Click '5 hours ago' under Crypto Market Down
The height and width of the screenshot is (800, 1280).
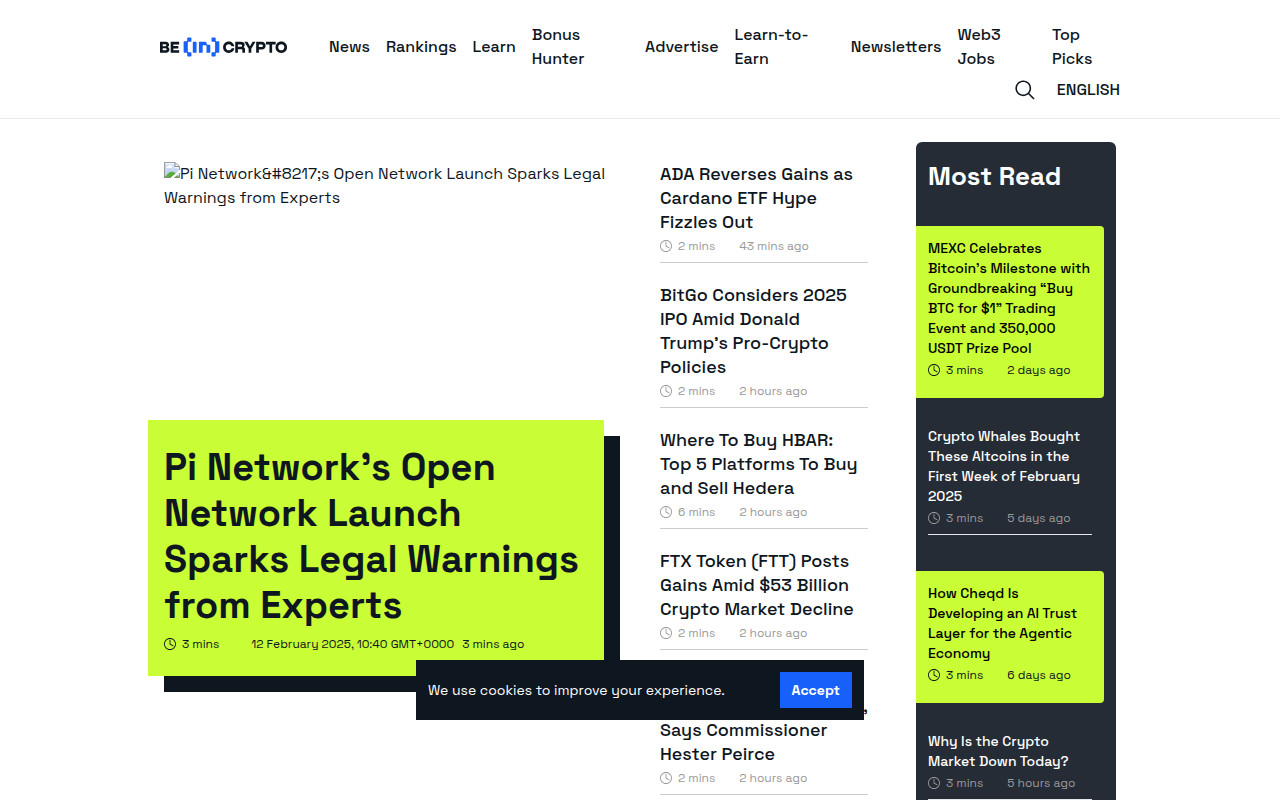[x=1041, y=783]
